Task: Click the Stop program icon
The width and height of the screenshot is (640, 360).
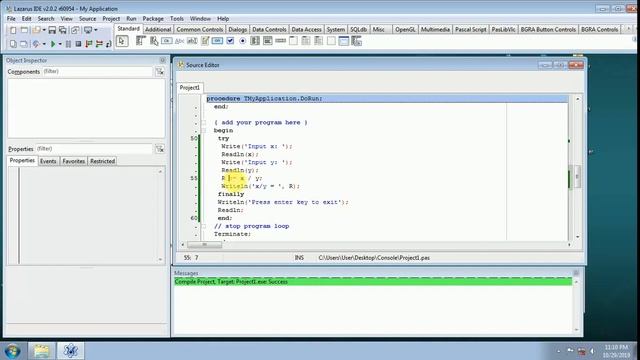Action: [x=78, y=44]
